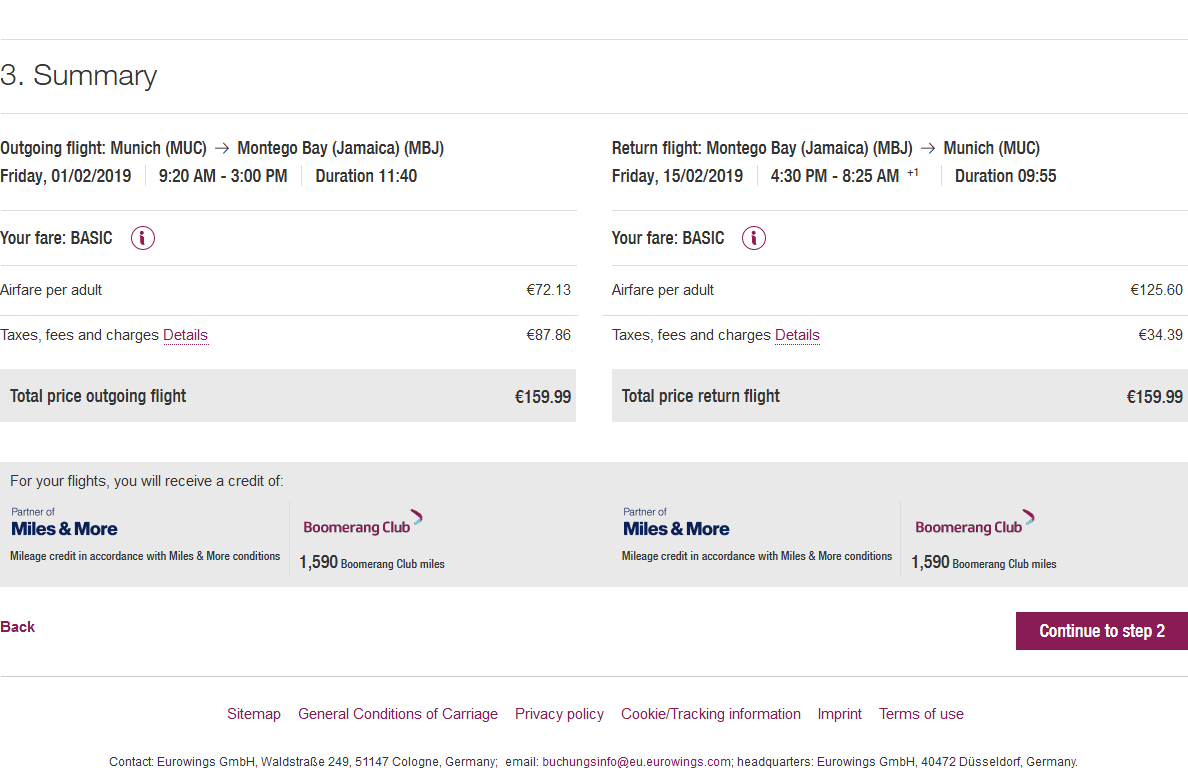
Task: Show outgoing flight taxes Details
Action: 186,335
